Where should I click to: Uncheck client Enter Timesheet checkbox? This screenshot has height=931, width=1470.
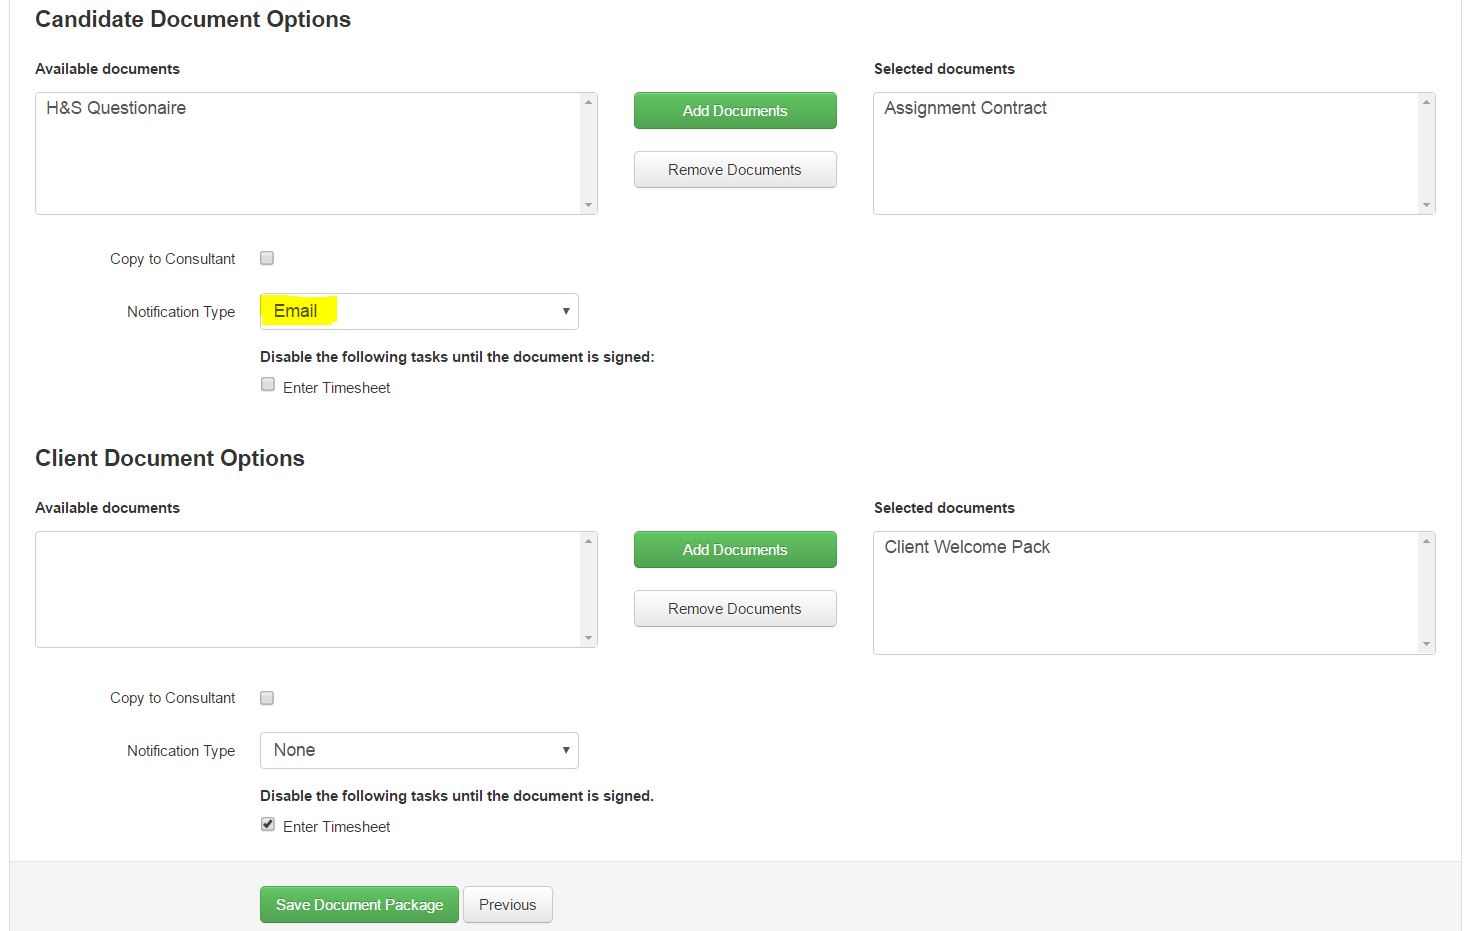[268, 824]
